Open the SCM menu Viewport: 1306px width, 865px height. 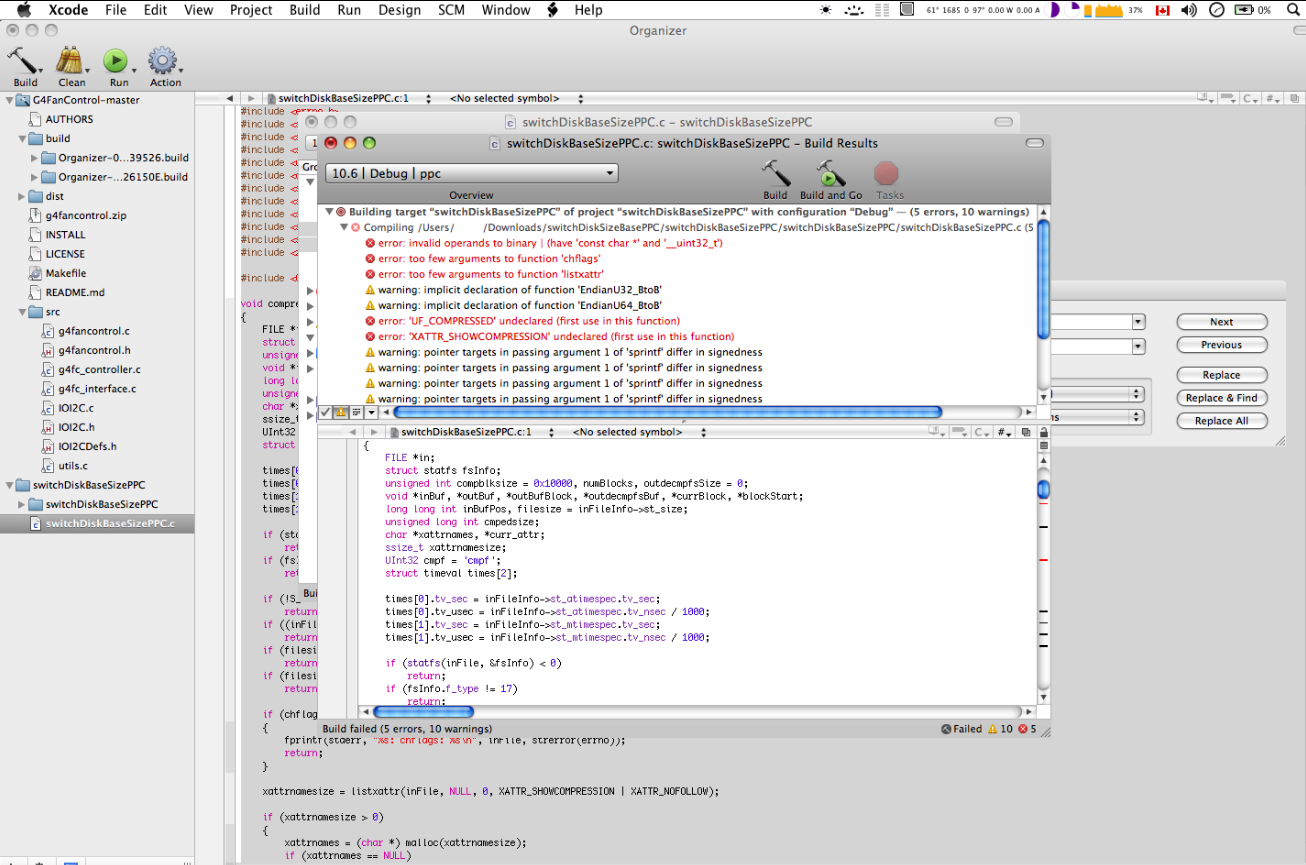pyautogui.click(x=451, y=10)
